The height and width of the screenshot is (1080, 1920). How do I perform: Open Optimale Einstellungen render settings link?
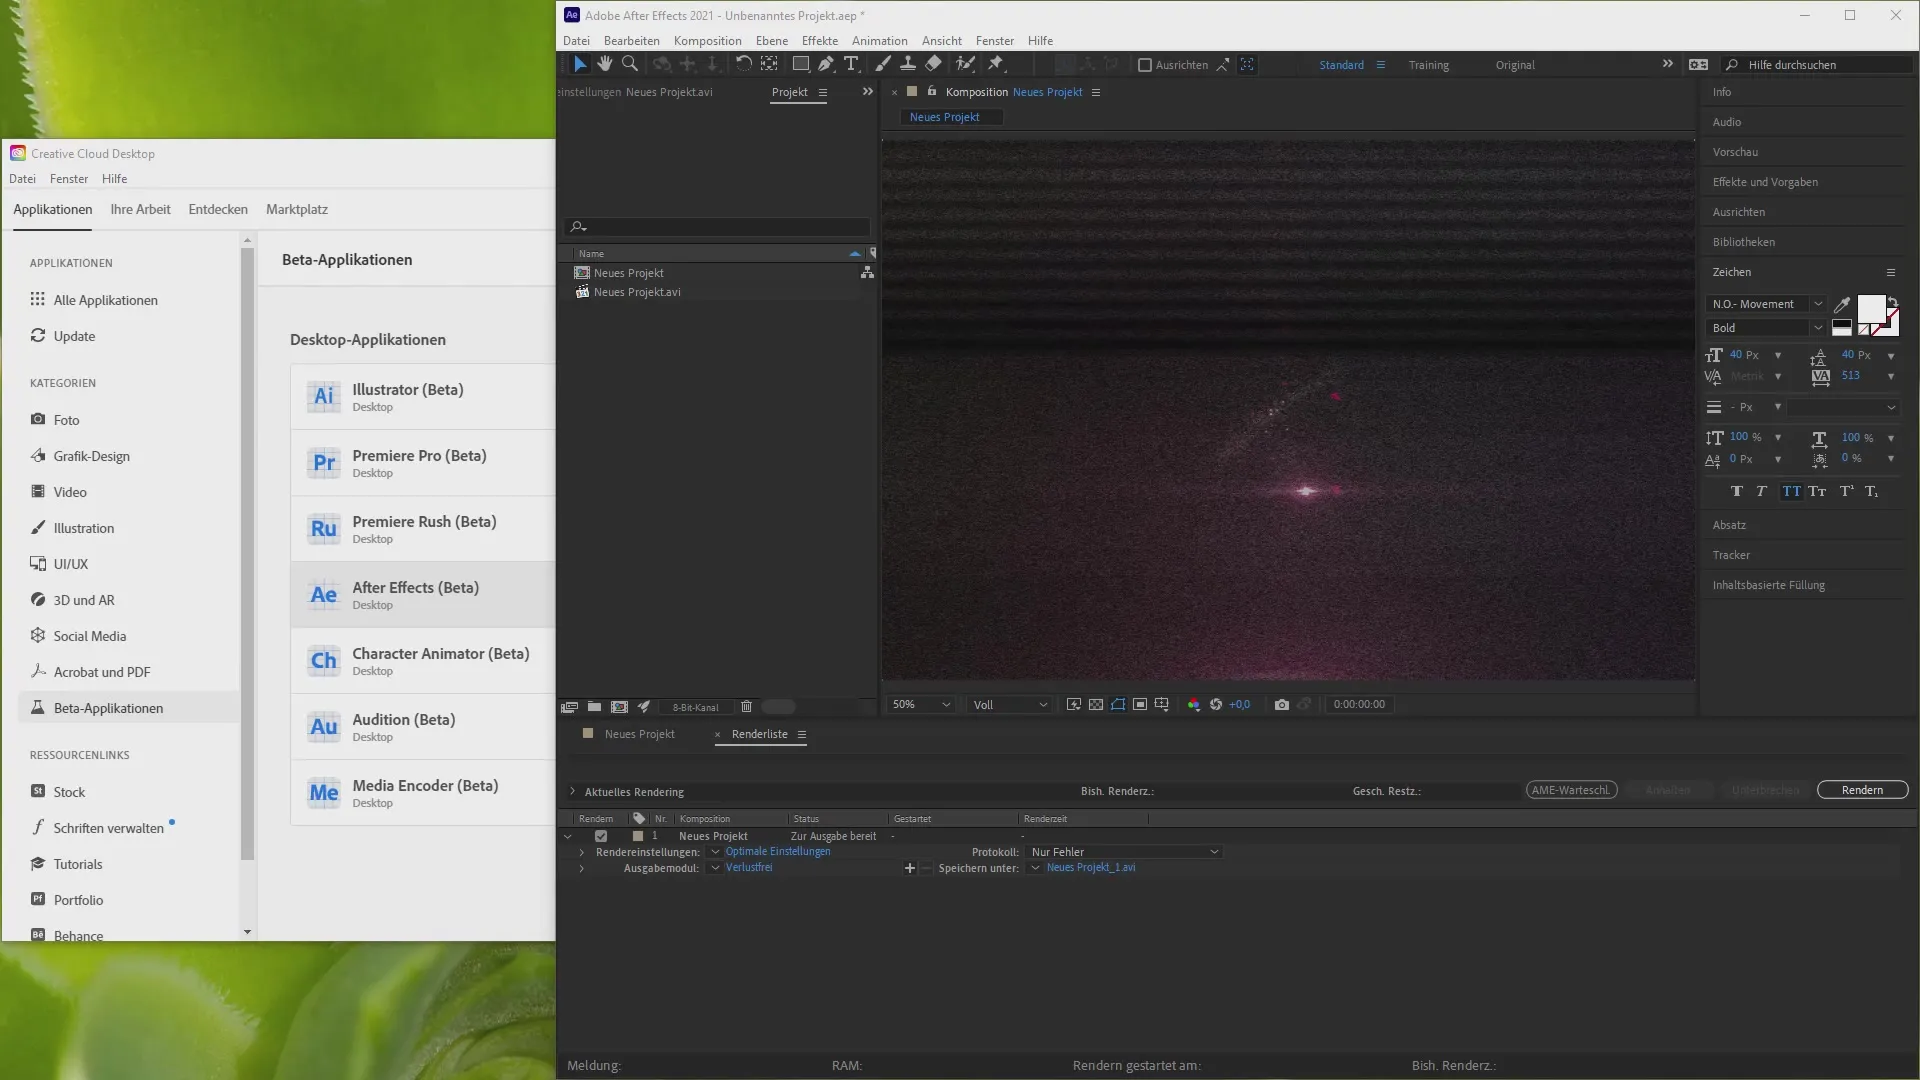pyautogui.click(x=778, y=852)
